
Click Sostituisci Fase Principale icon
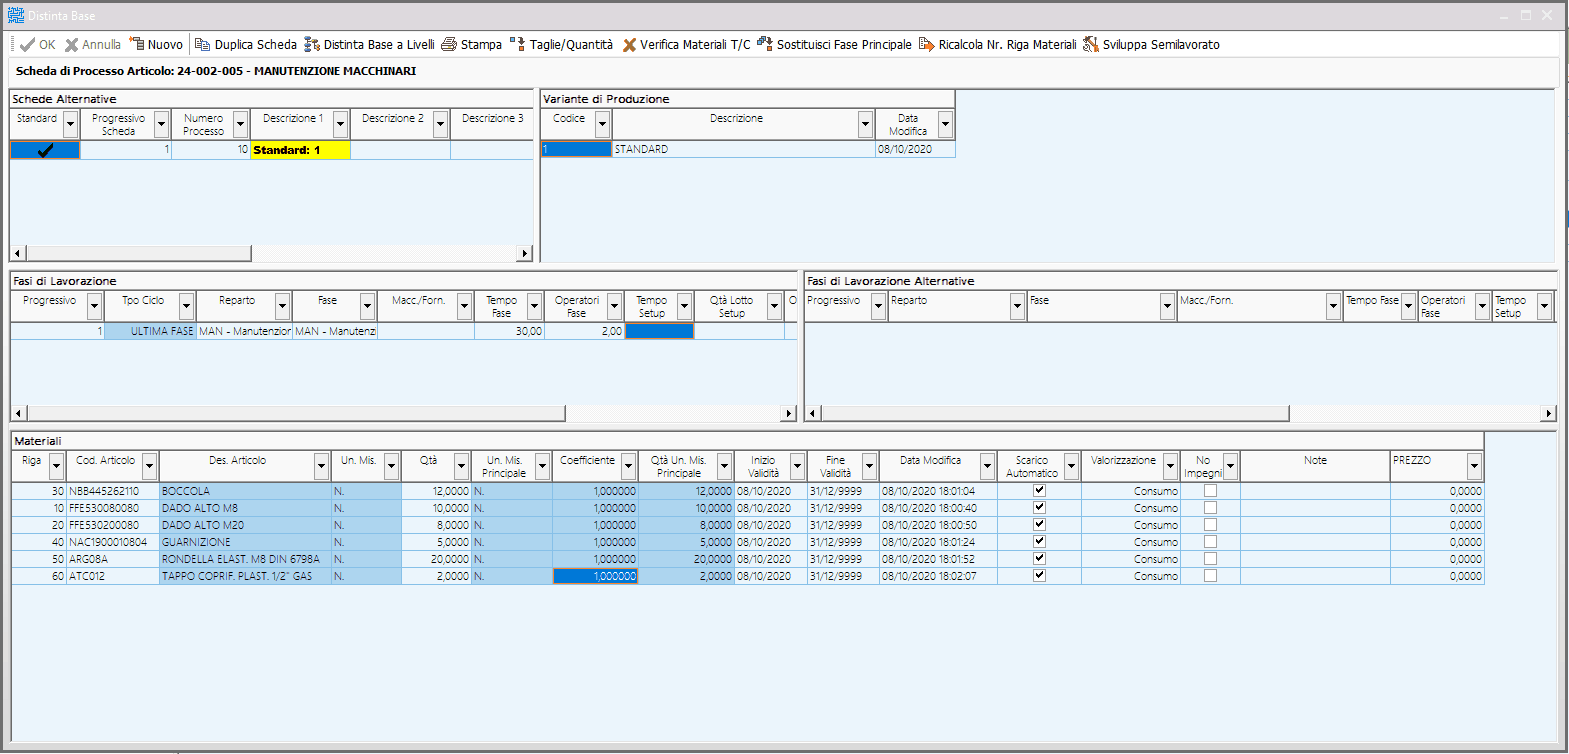click(x=765, y=44)
